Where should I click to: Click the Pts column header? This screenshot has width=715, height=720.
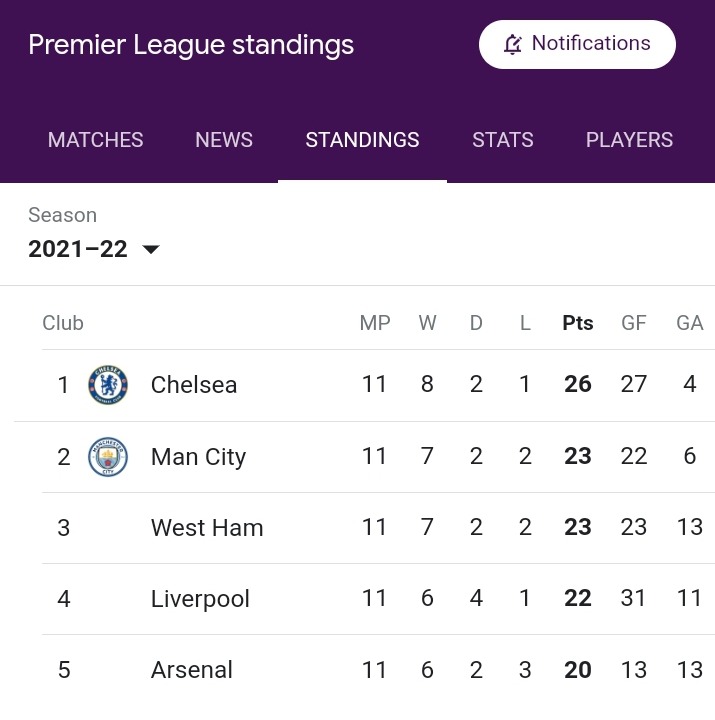(x=578, y=323)
